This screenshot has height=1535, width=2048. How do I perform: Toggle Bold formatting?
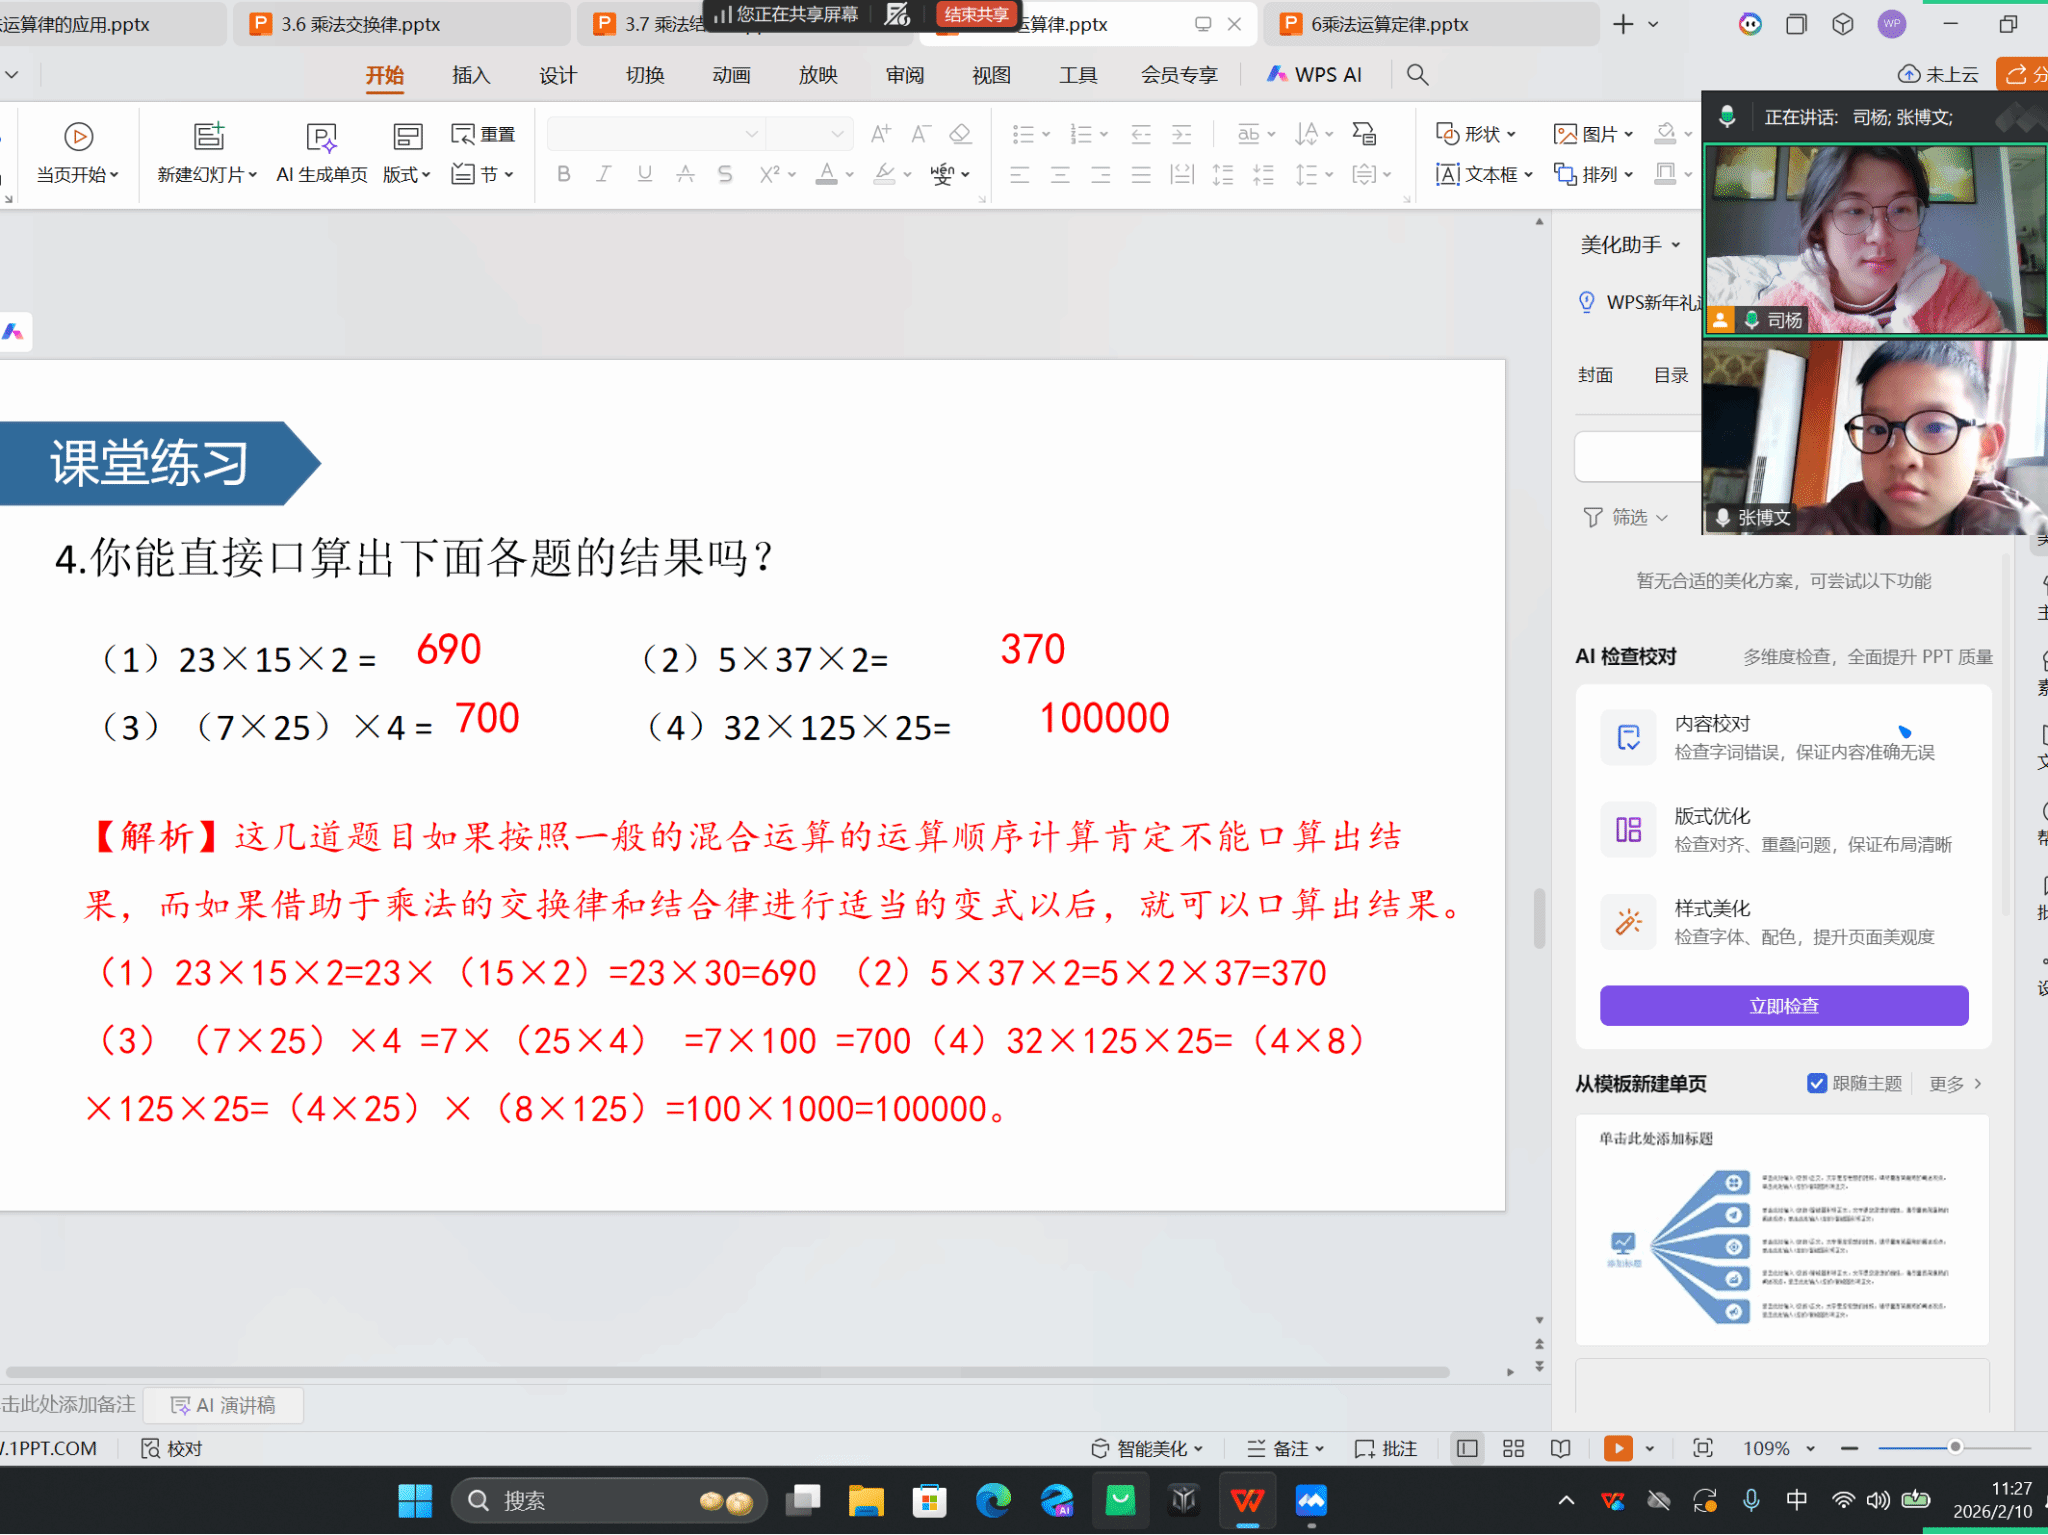(564, 175)
